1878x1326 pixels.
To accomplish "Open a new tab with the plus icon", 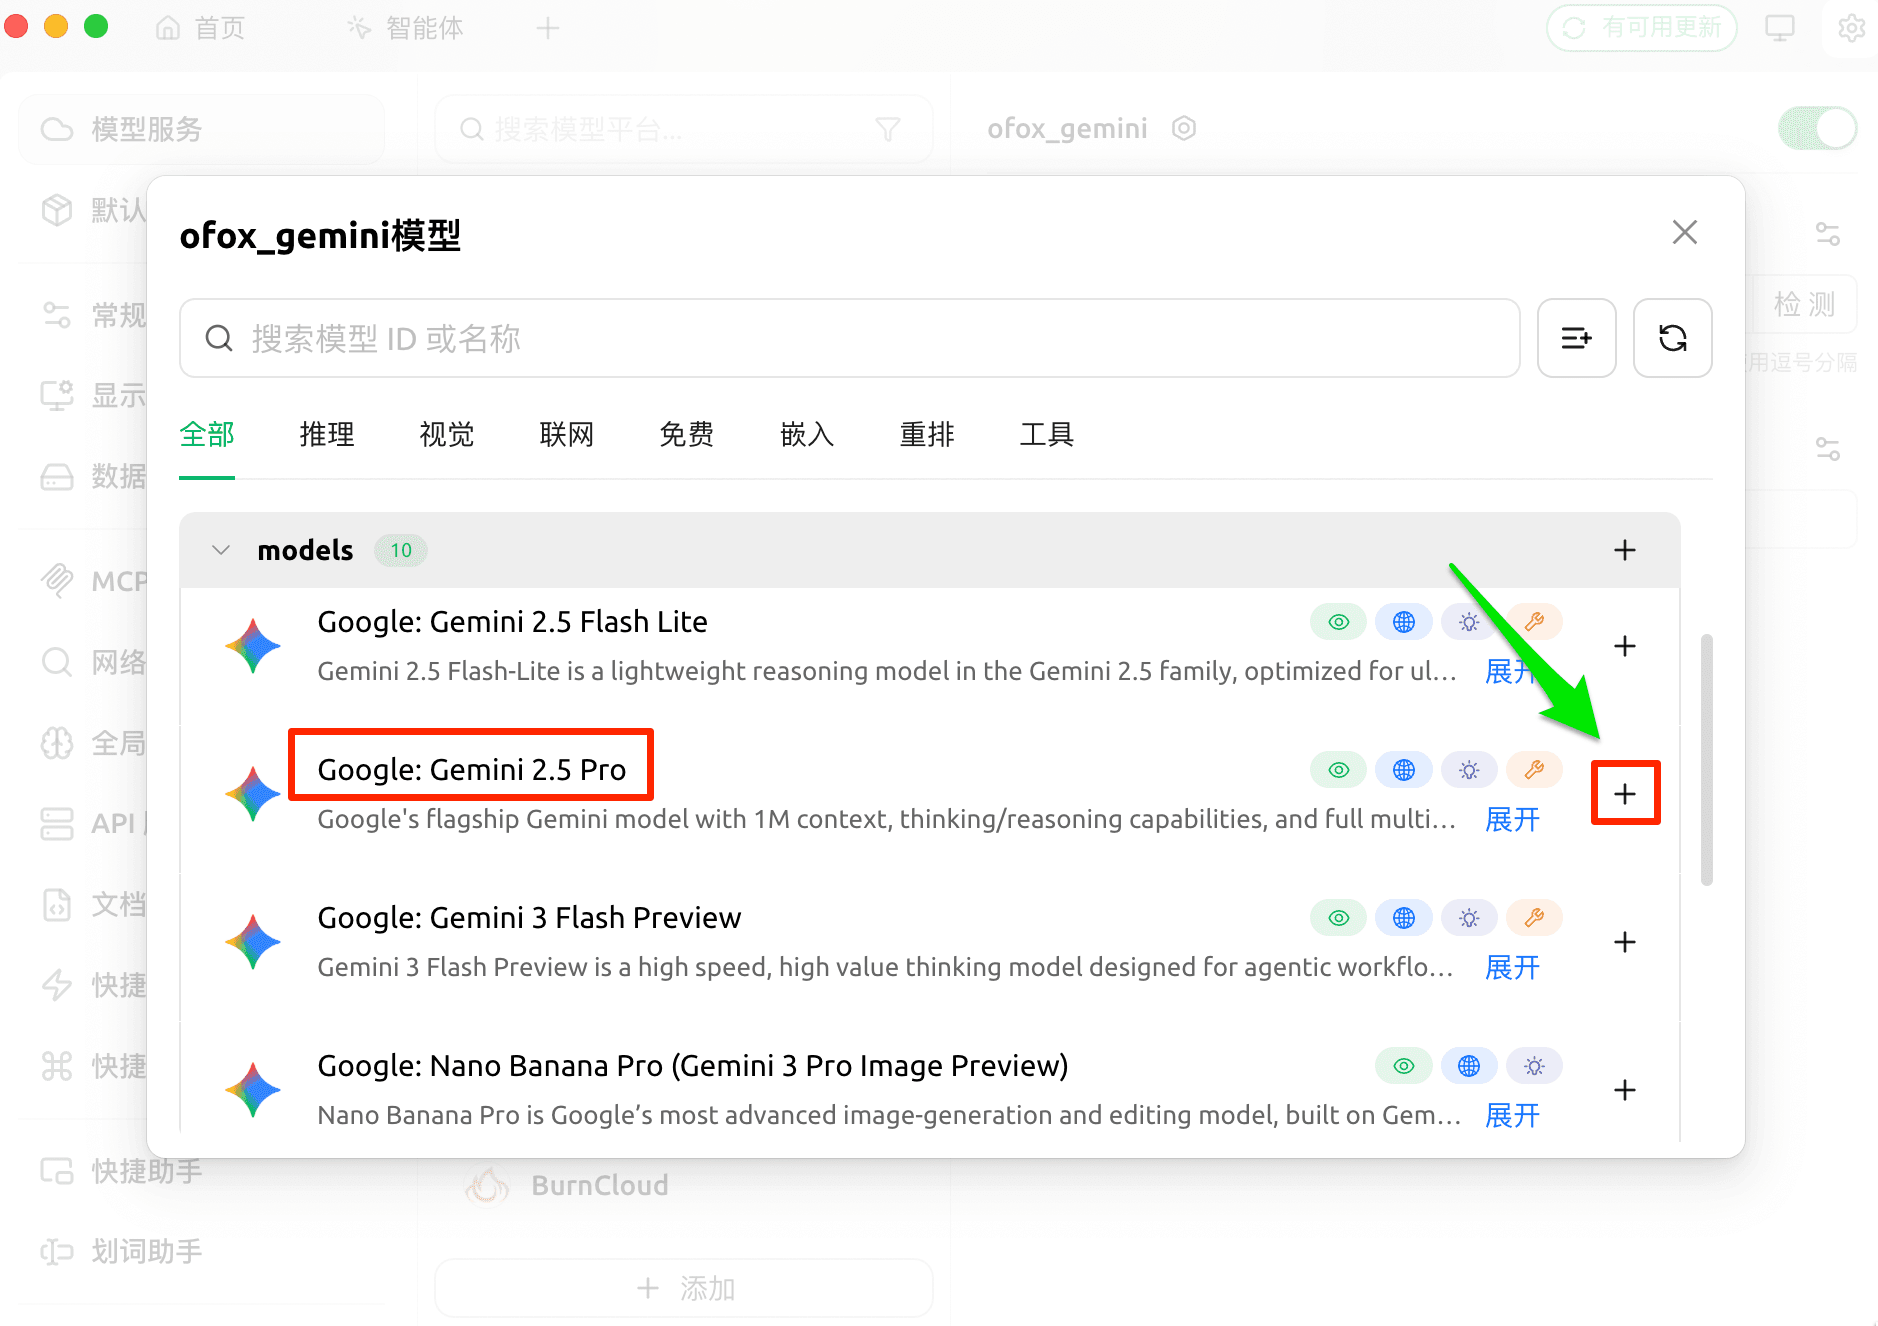I will pos(547,28).
